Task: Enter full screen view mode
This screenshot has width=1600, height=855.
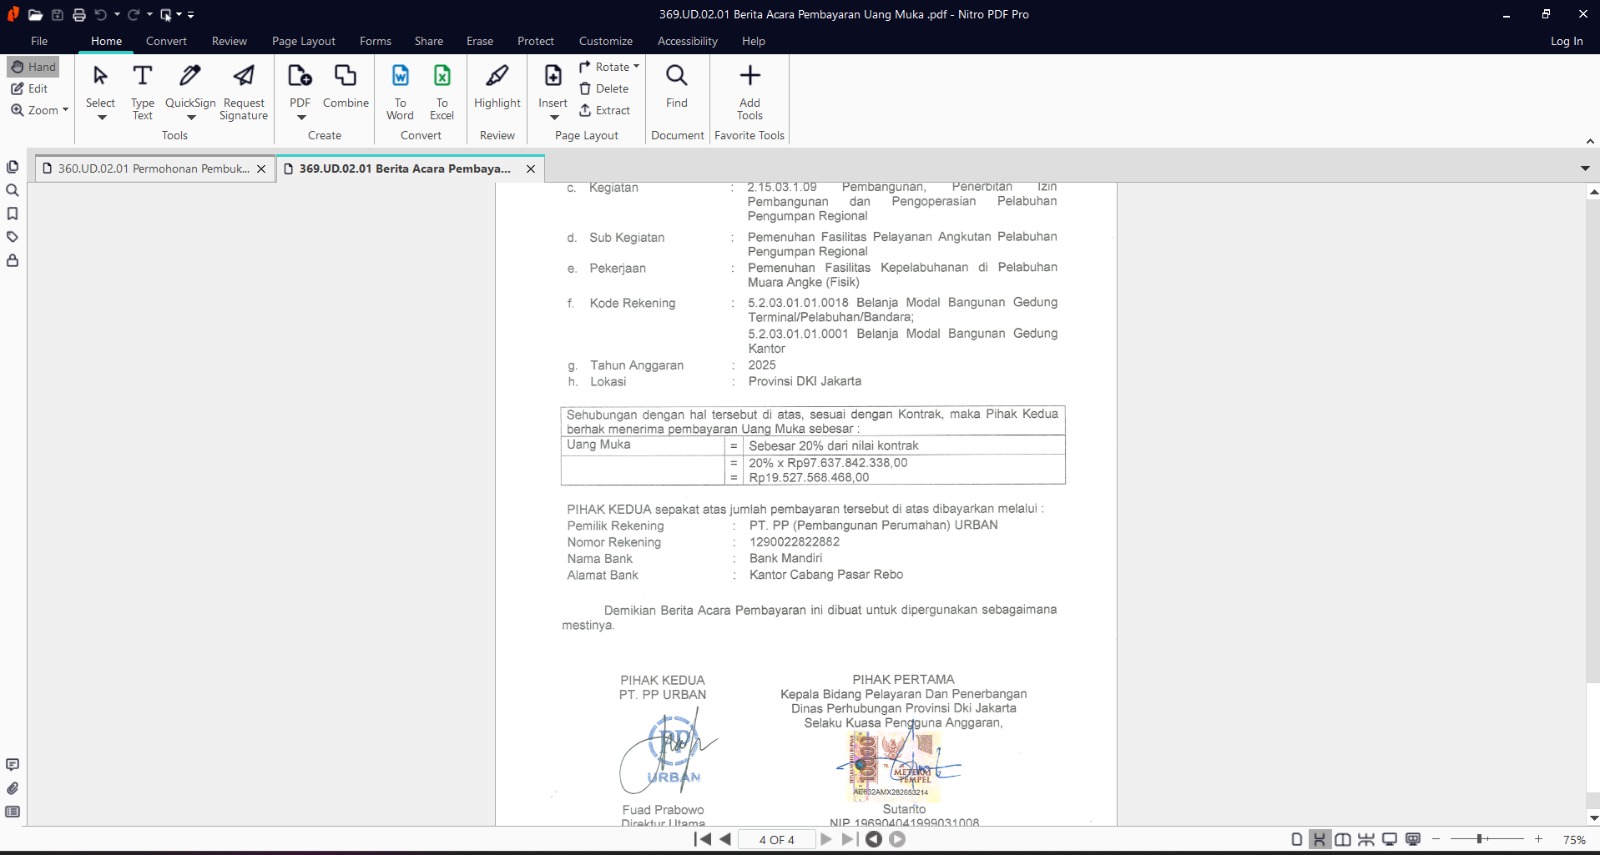Action: (1389, 840)
